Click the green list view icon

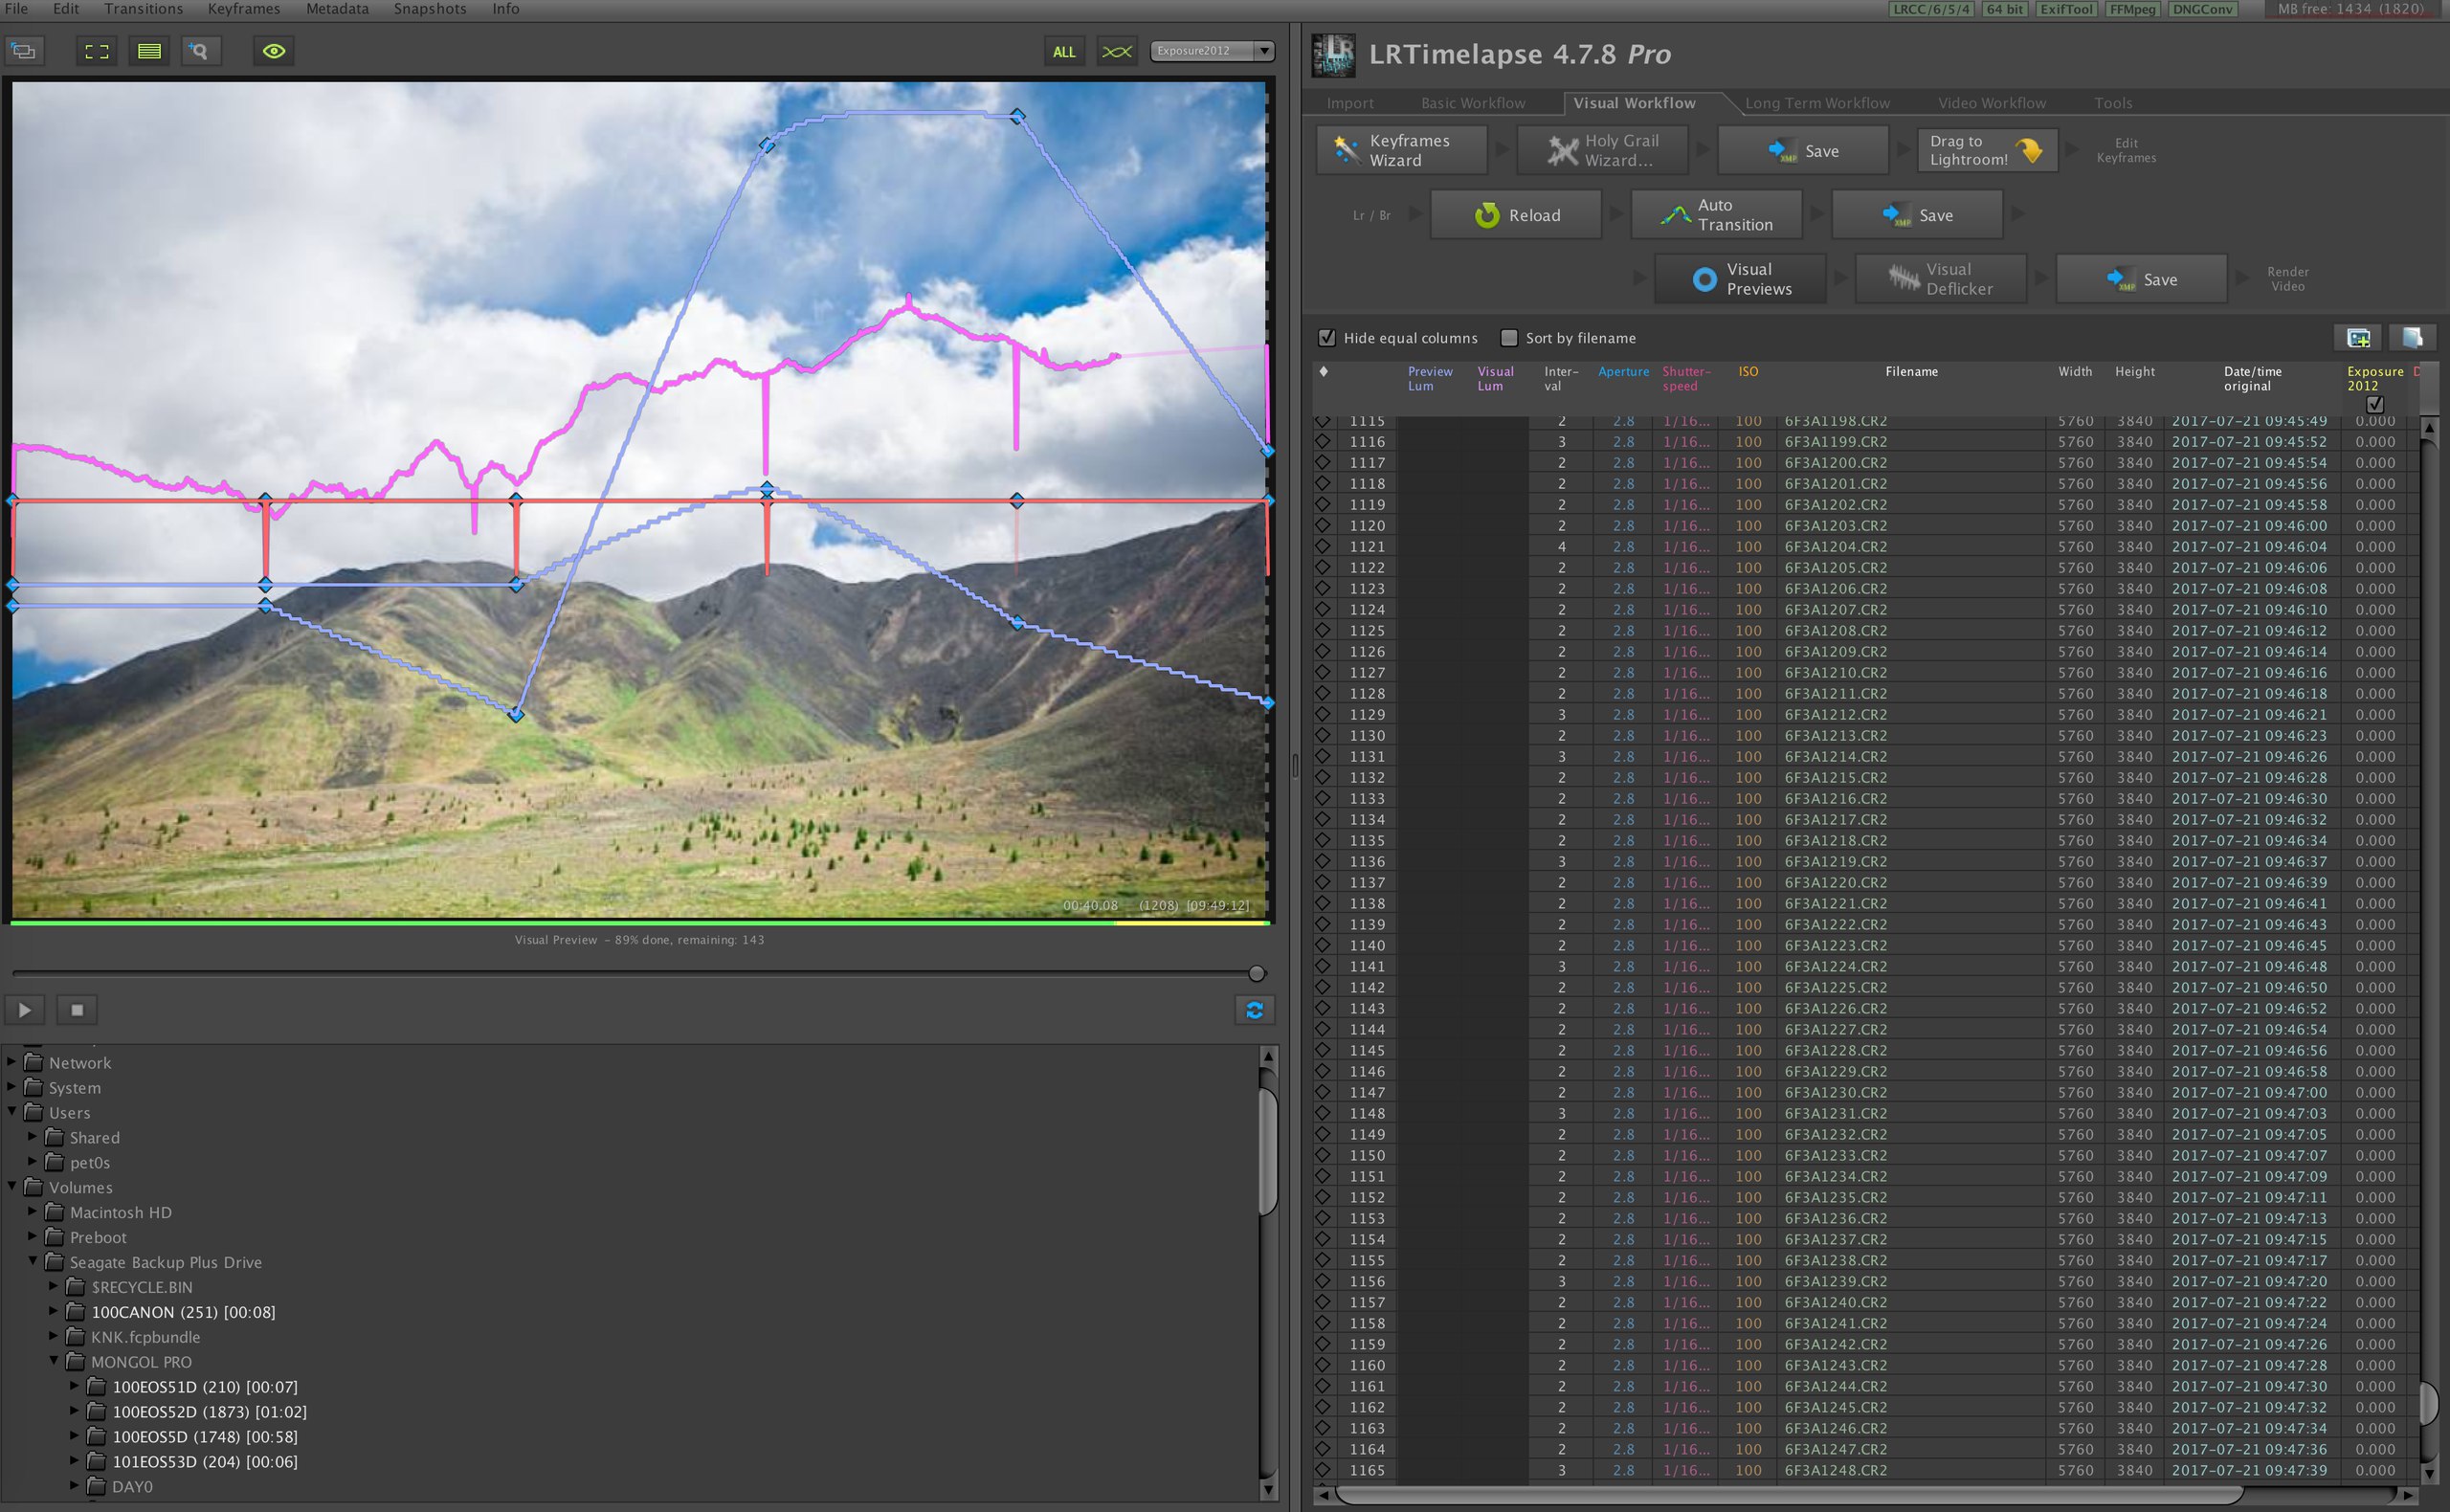point(149,51)
